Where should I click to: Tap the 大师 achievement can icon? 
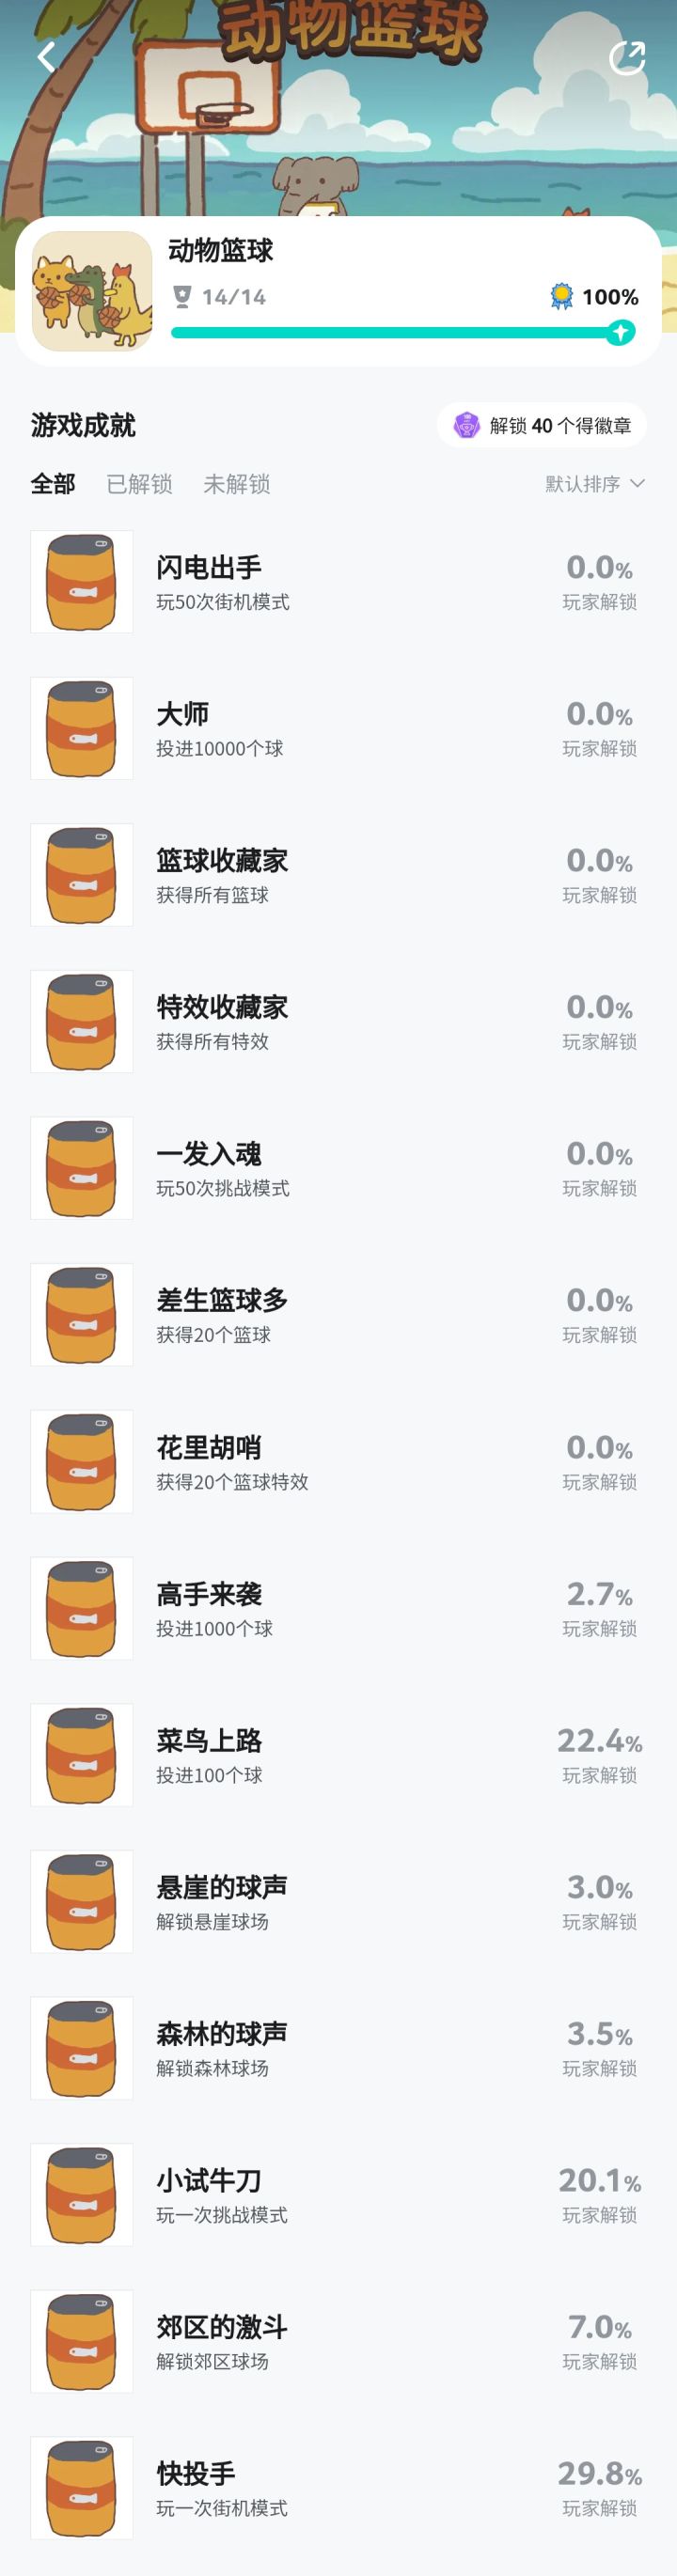point(82,728)
